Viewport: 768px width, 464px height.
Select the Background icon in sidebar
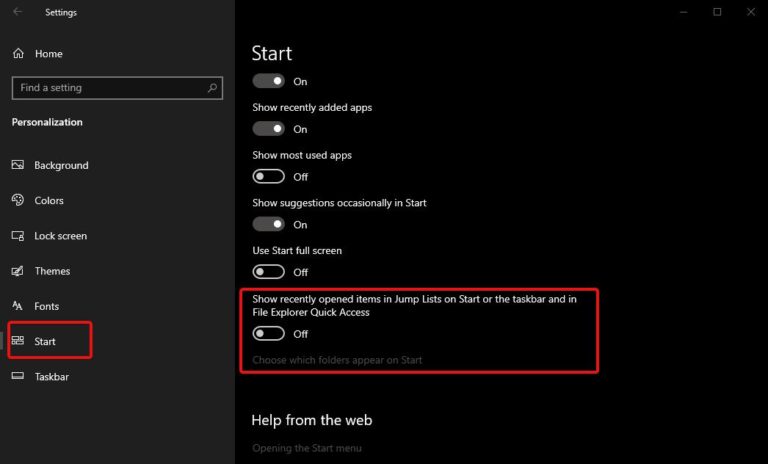[x=18, y=165]
